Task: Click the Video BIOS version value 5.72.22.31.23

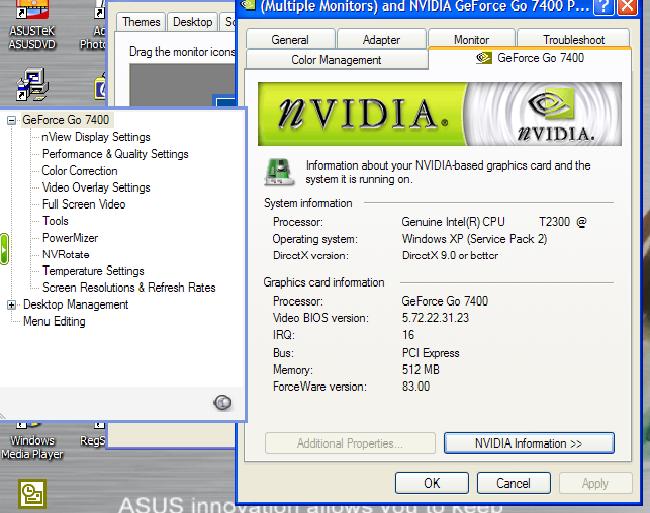Action: coord(435,318)
